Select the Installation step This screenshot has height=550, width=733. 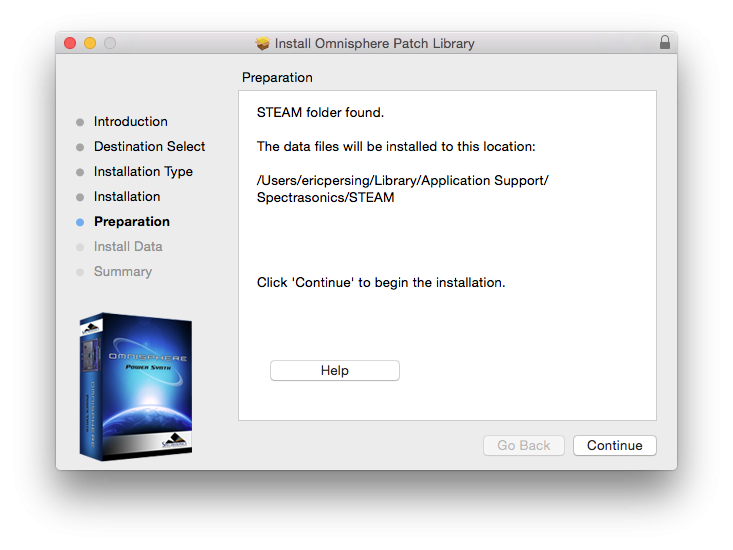pyautogui.click(x=127, y=196)
